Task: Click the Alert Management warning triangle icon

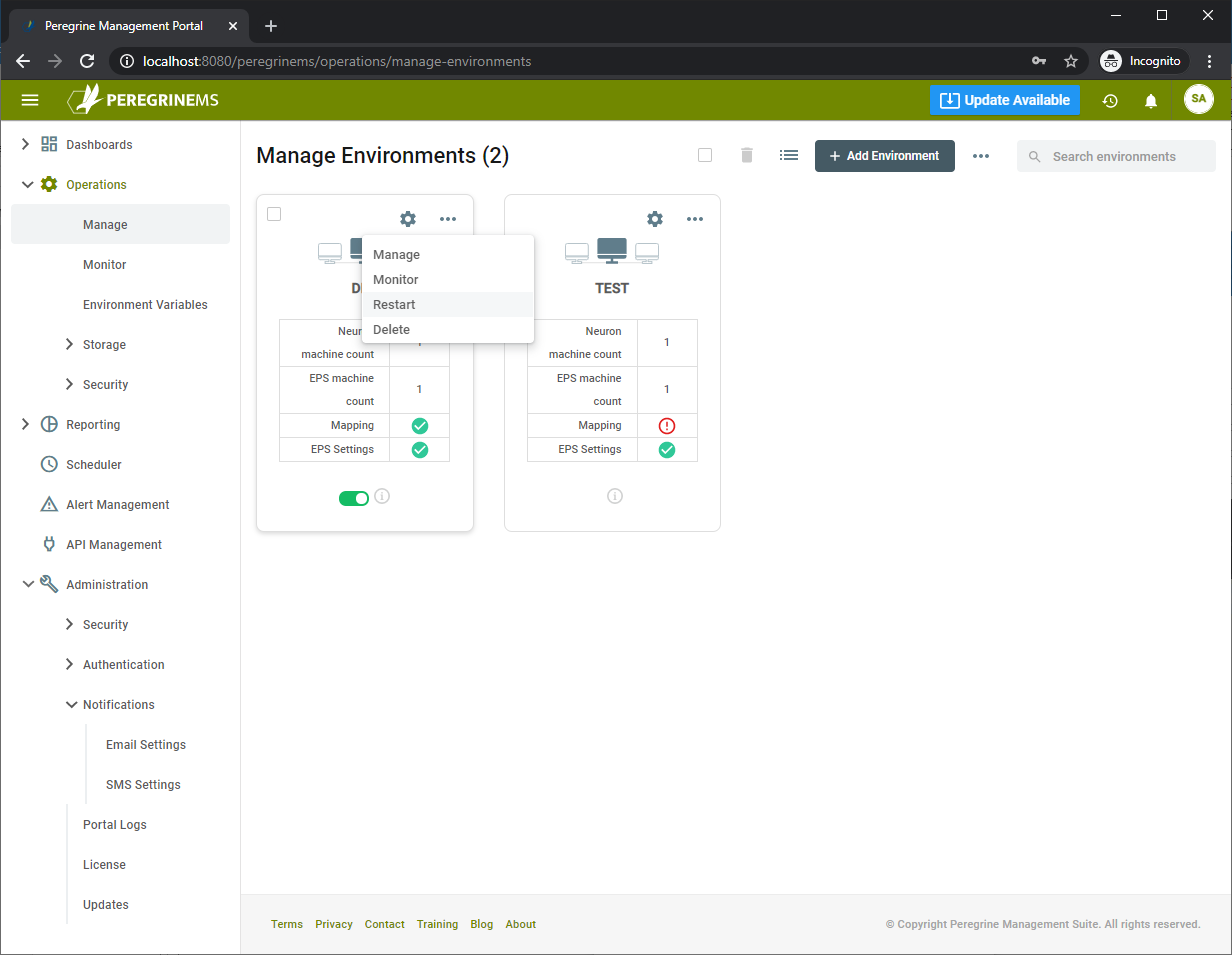Action: pos(49,504)
